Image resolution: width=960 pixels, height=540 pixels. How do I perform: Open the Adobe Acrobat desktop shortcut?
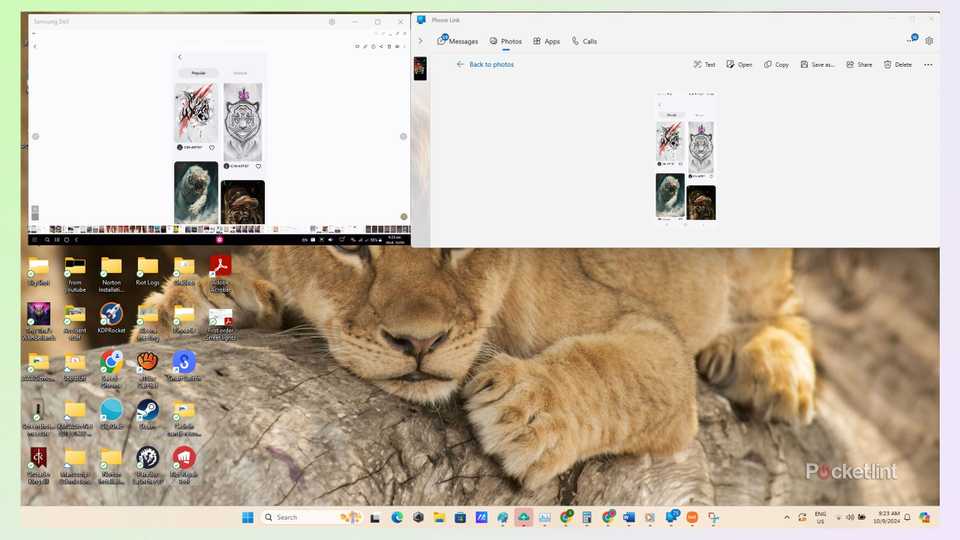220,274
